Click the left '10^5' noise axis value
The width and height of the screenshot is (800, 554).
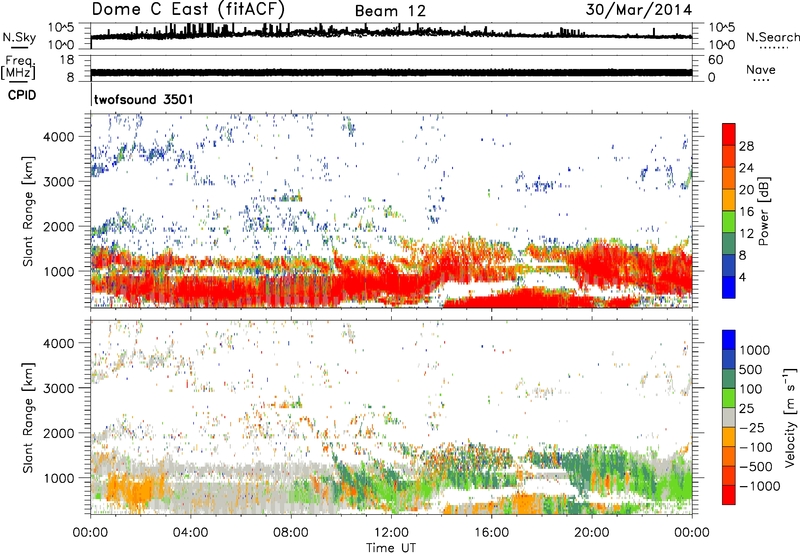61,28
